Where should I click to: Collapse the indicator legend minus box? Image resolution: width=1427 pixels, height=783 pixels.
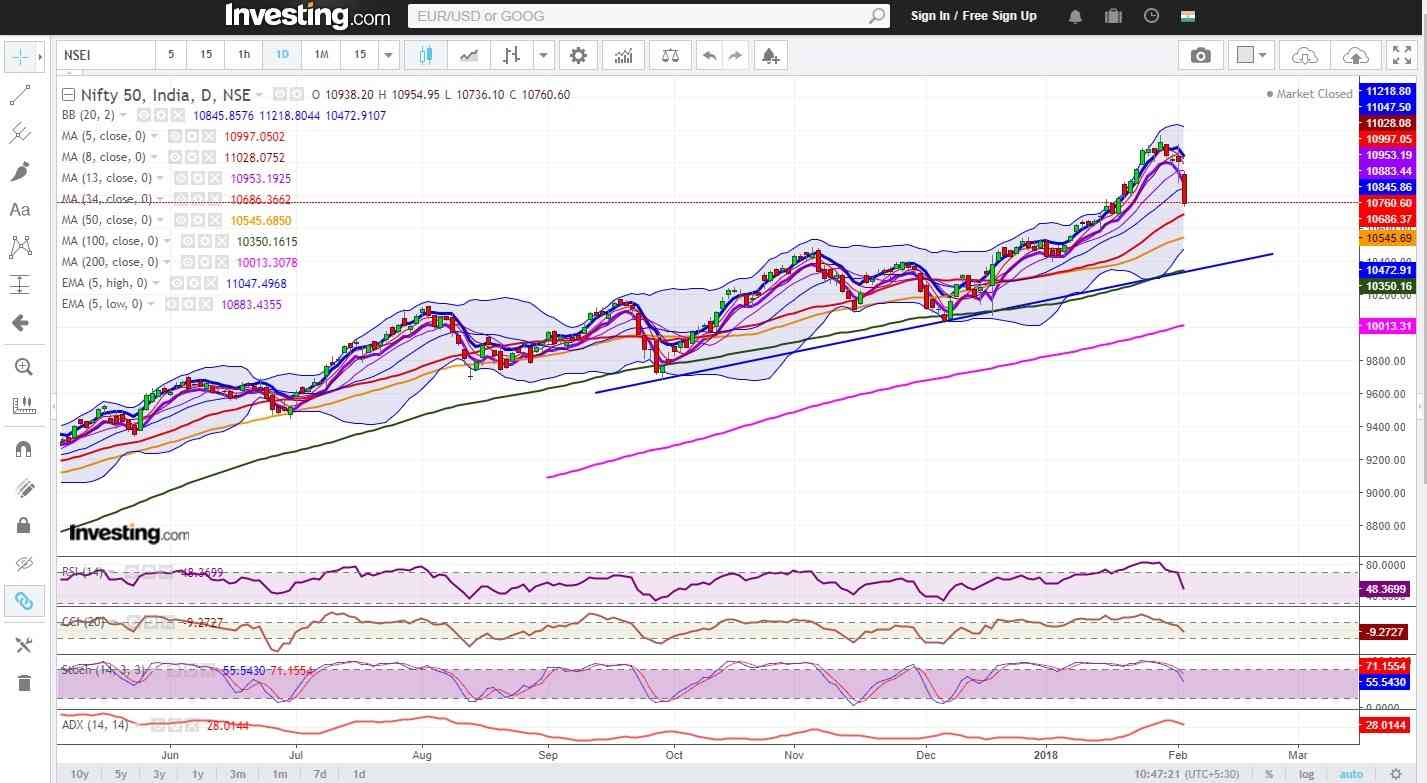68,95
